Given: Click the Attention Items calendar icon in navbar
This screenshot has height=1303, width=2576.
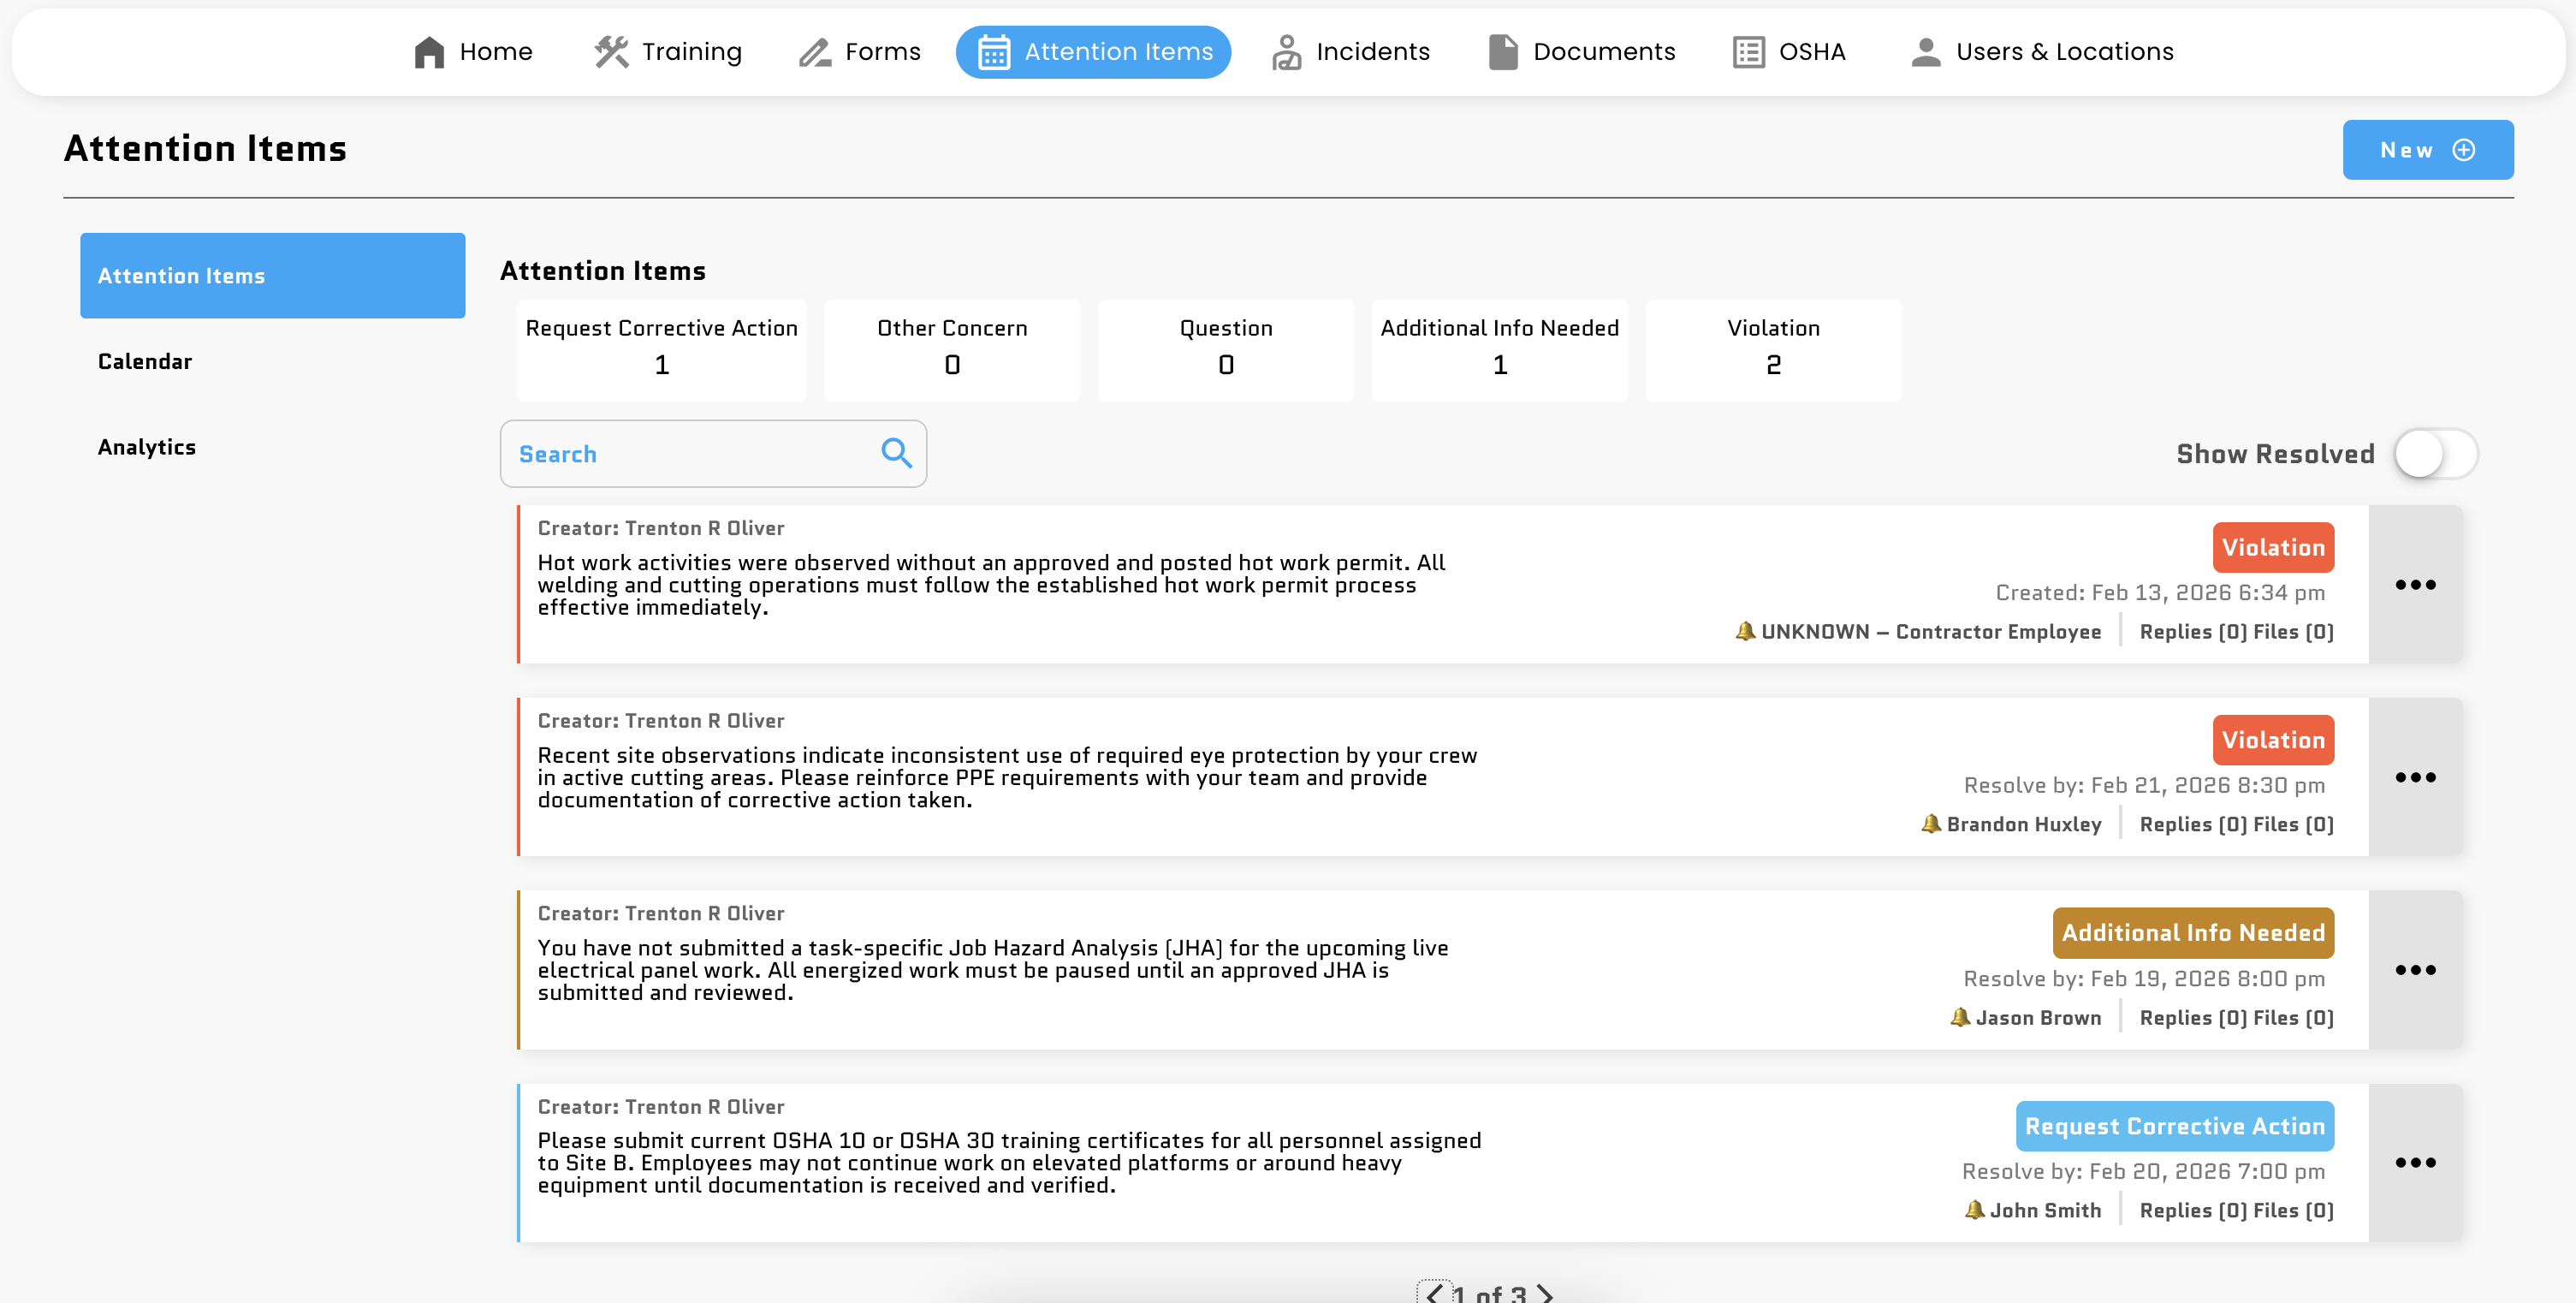Looking at the screenshot, I should point(993,51).
